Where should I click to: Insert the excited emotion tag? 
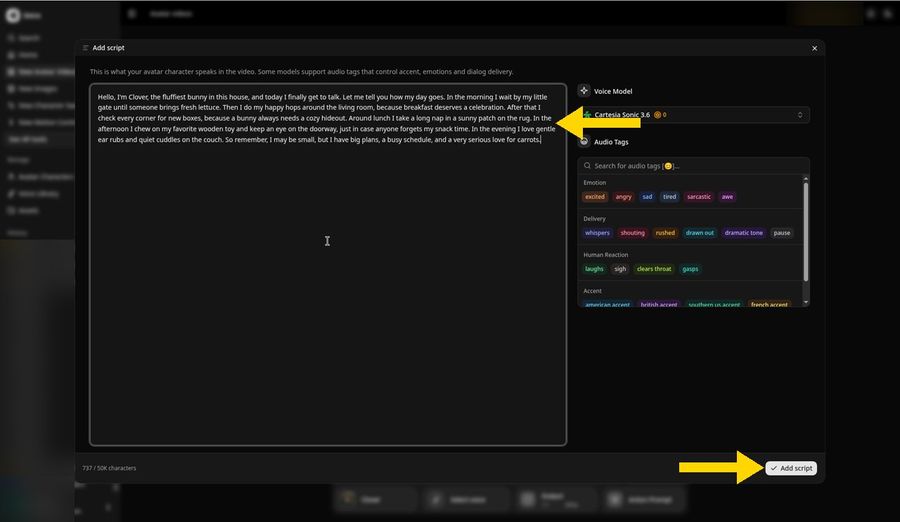[595, 196]
